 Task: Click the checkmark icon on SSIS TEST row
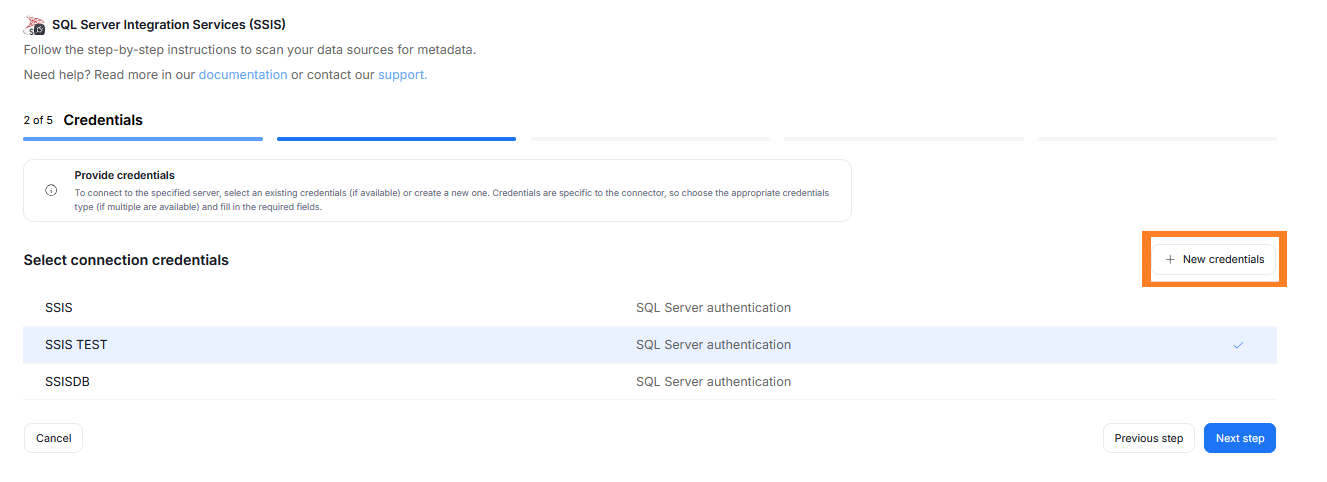tap(1238, 345)
